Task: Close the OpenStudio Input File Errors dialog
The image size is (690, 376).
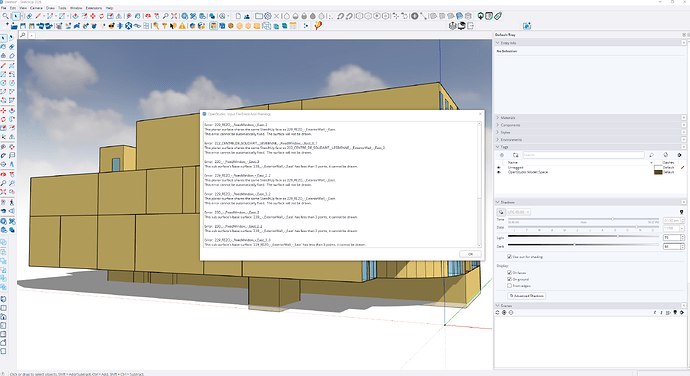Action: coord(480,114)
